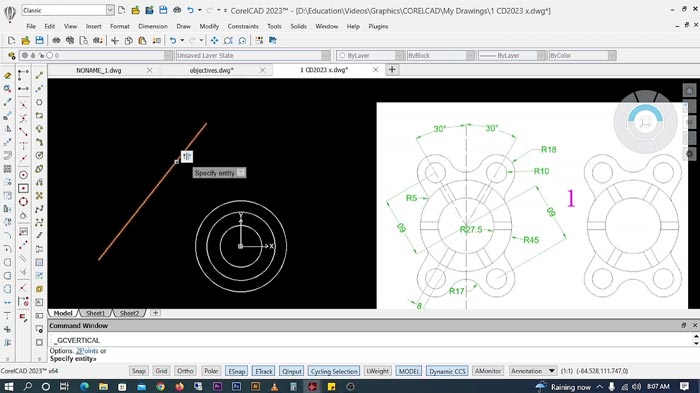Click the Paste clipboard icon in the standard toolbar
This screenshot has height=393, width=700.
pyautogui.click(x=142, y=41)
